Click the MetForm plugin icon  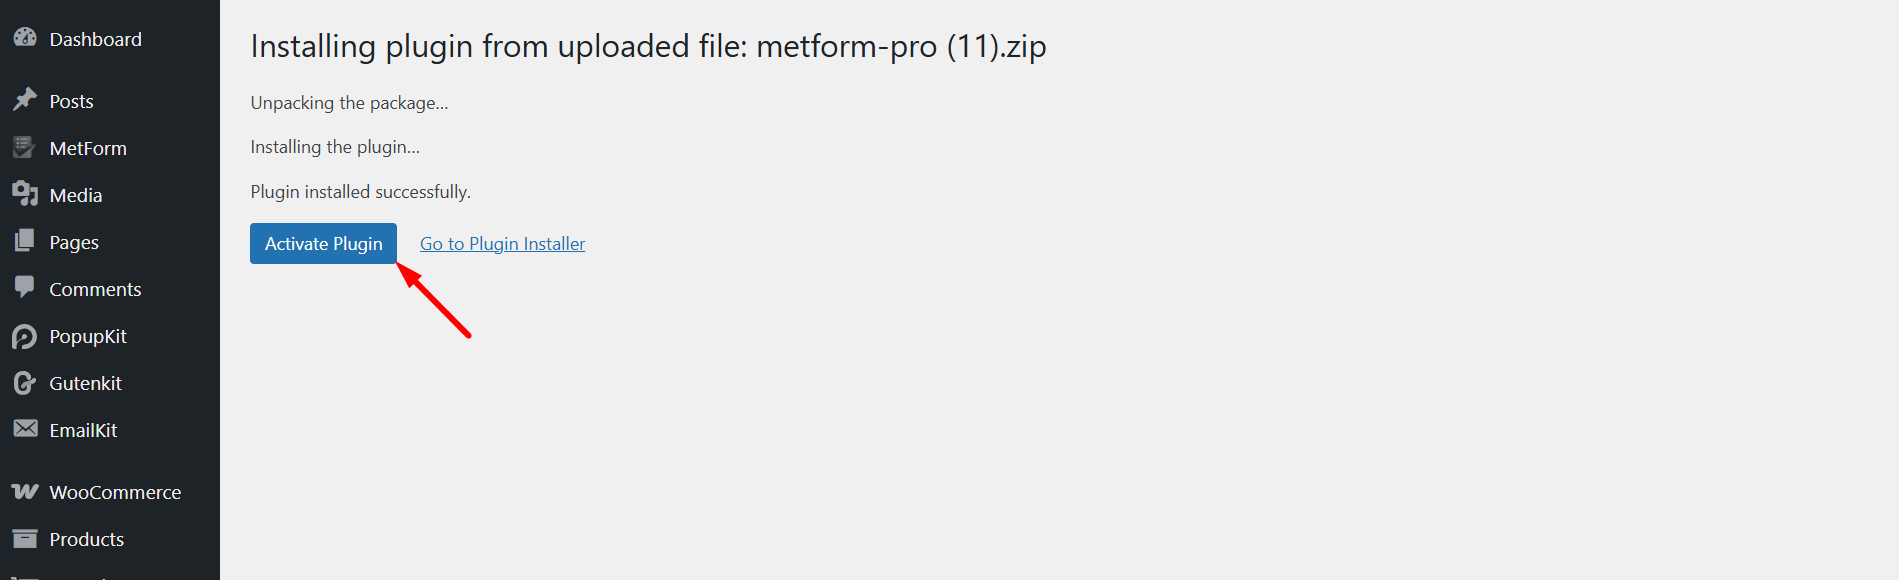[24, 147]
